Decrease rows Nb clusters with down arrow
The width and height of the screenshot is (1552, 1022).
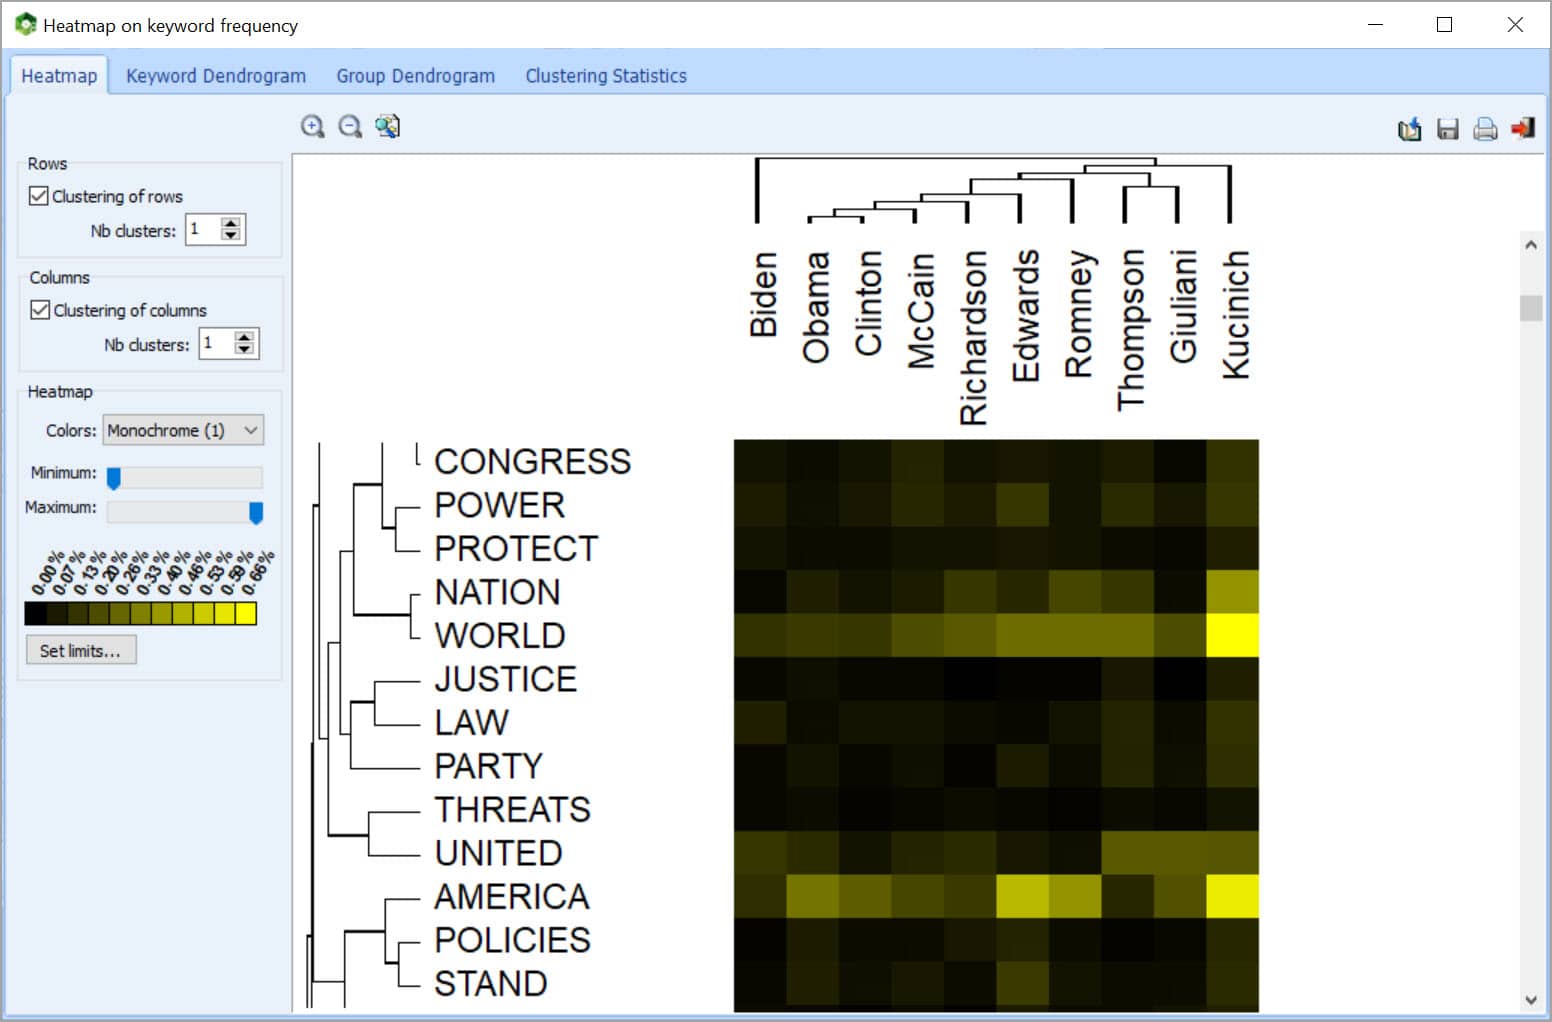click(231, 236)
